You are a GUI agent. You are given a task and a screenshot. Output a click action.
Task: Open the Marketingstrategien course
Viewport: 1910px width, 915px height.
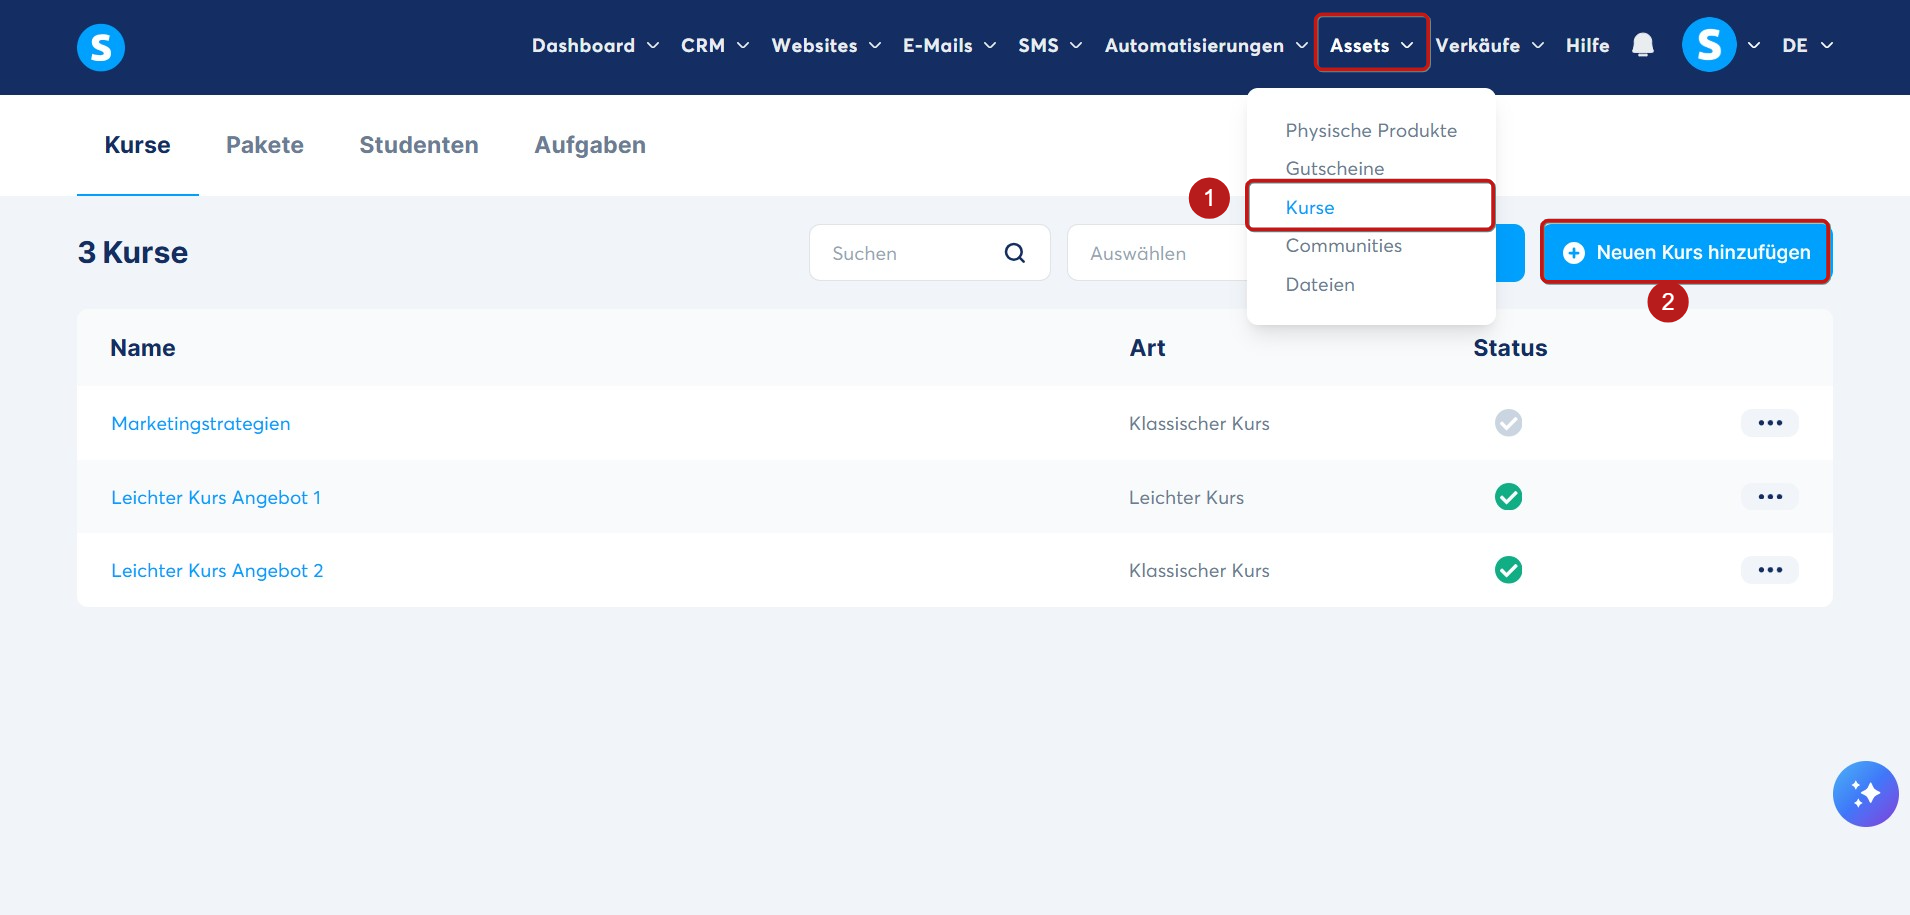pyautogui.click(x=201, y=424)
